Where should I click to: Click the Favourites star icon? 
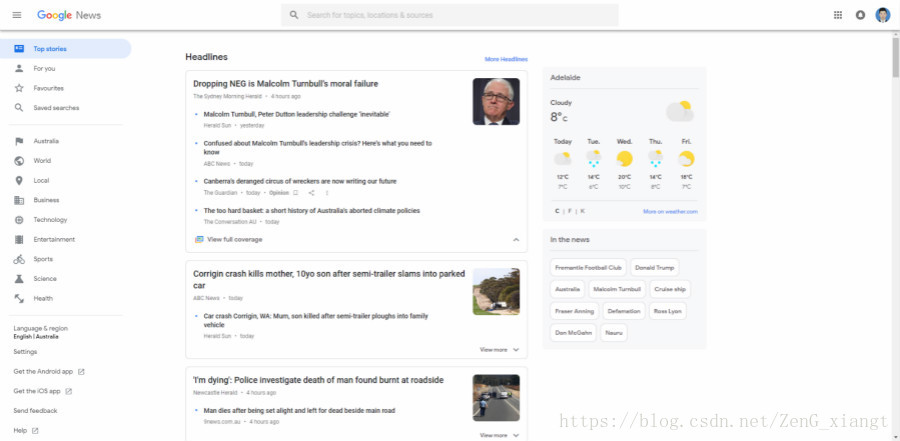19,88
